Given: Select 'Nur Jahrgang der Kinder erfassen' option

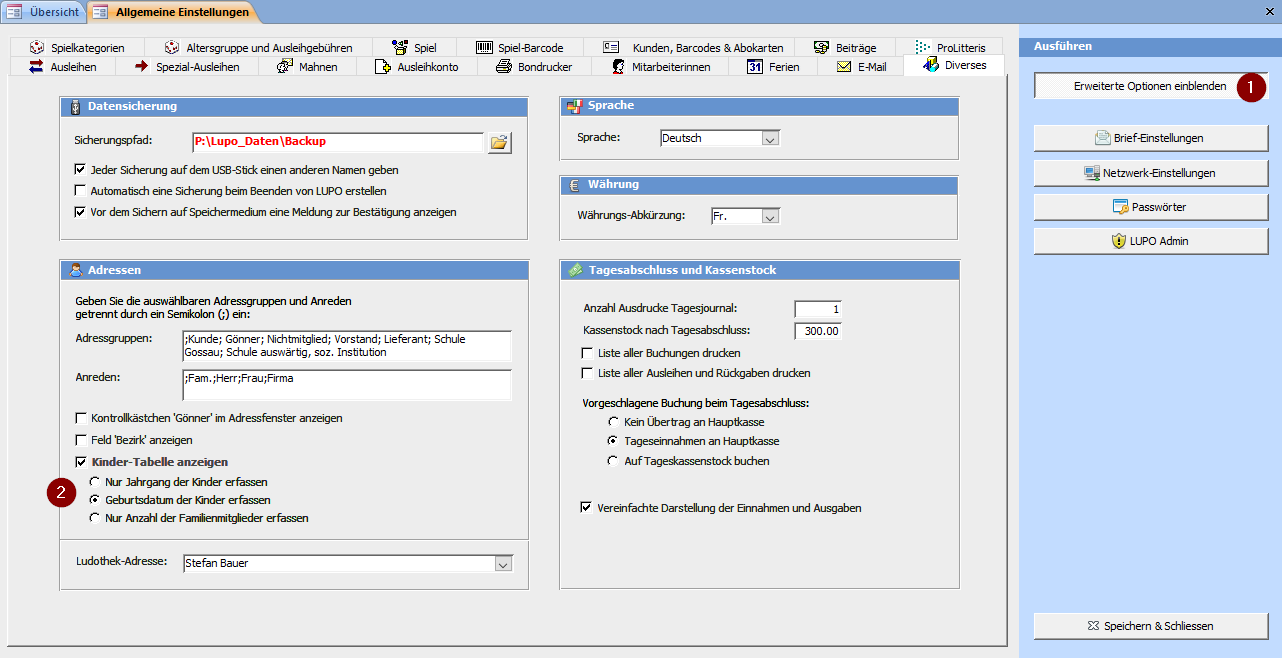Looking at the screenshot, I should coord(95,481).
